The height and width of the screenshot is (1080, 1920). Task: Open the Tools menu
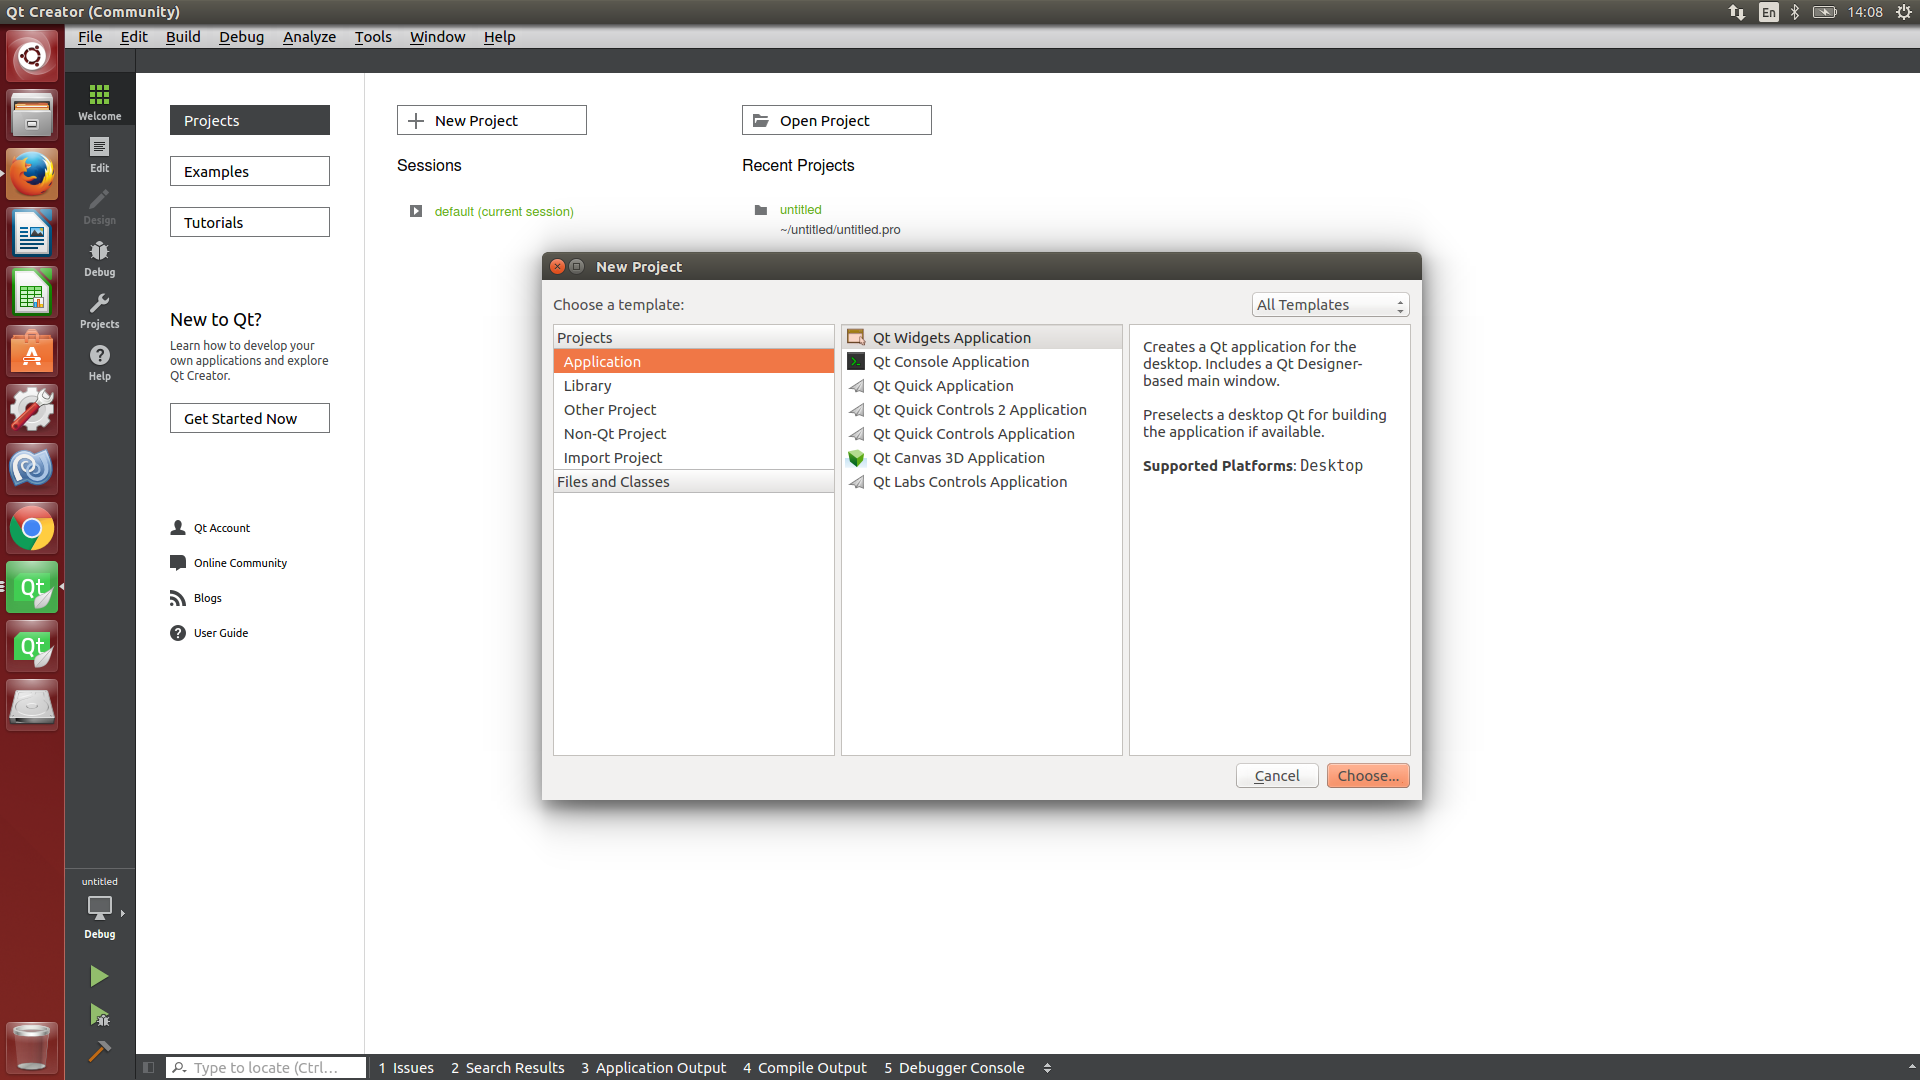[x=372, y=37]
